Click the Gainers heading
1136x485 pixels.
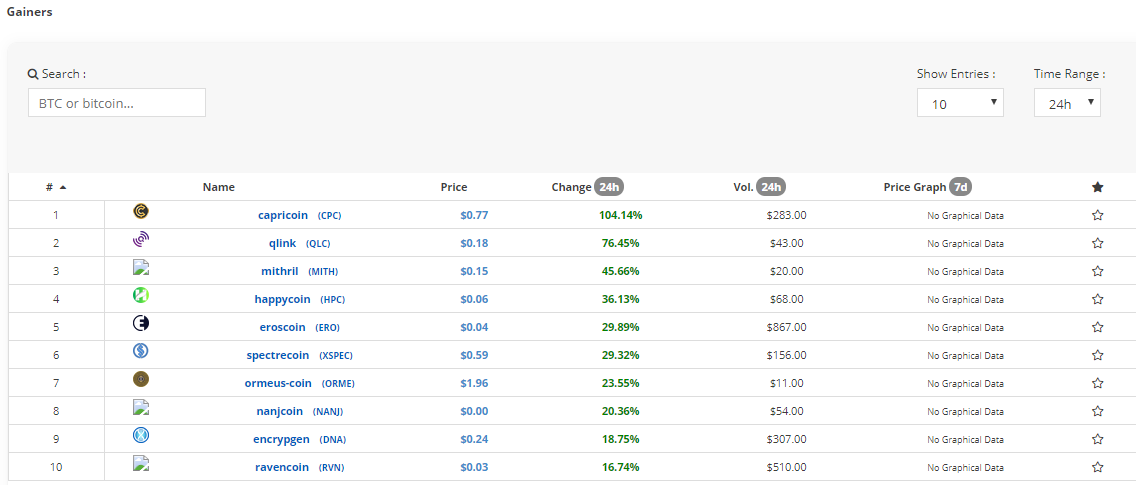pos(29,12)
